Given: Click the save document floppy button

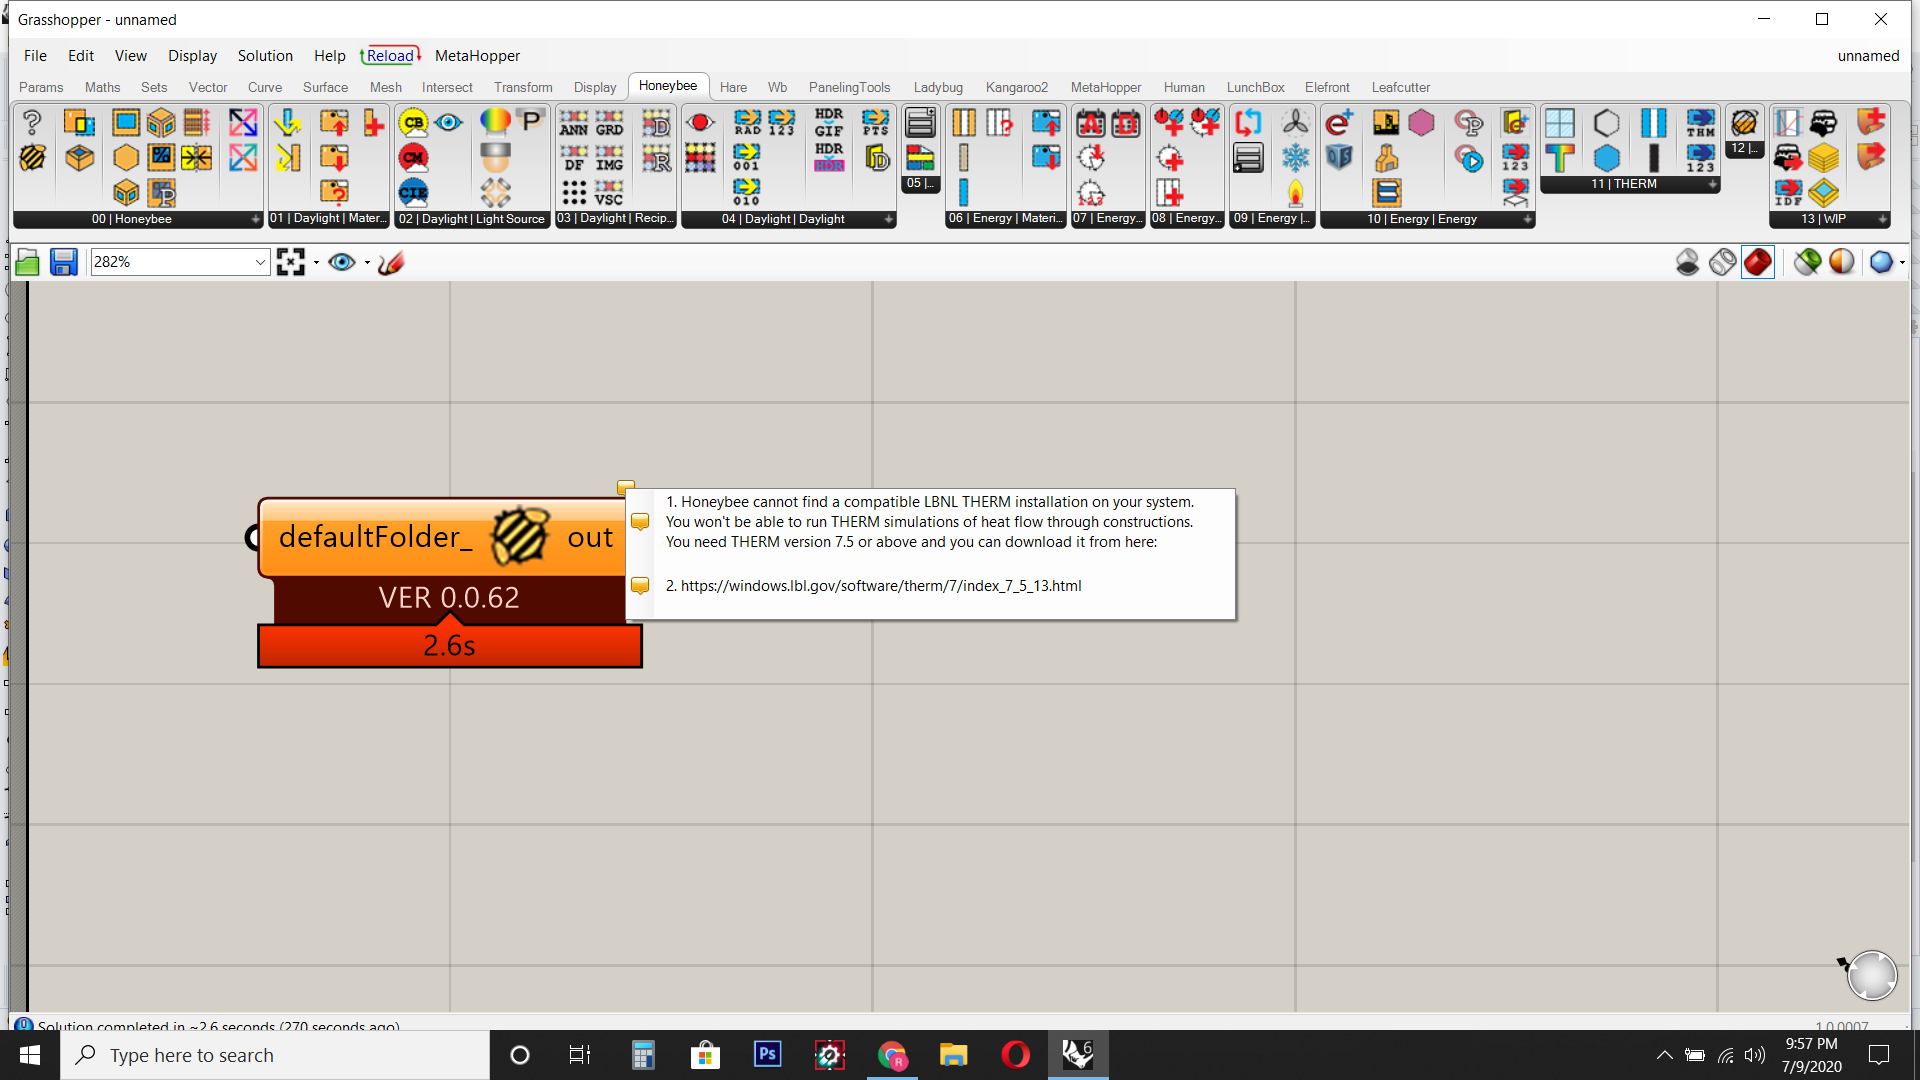Looking at the screenshot, I should tap(64, 262).
